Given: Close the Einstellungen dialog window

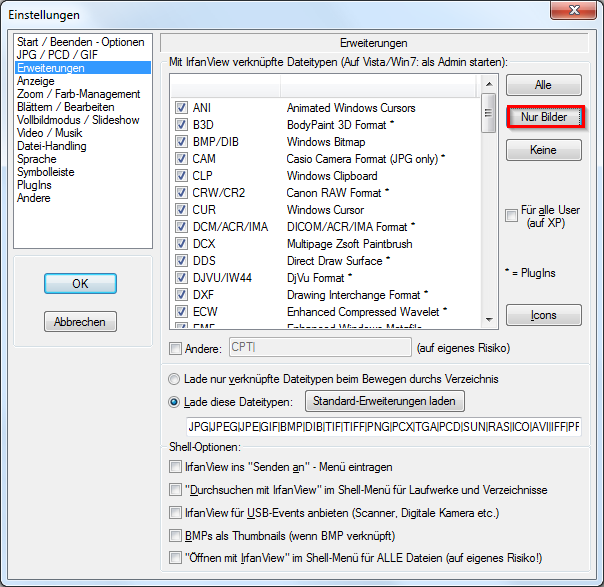Looking at the screenshot, I should 574,10.
